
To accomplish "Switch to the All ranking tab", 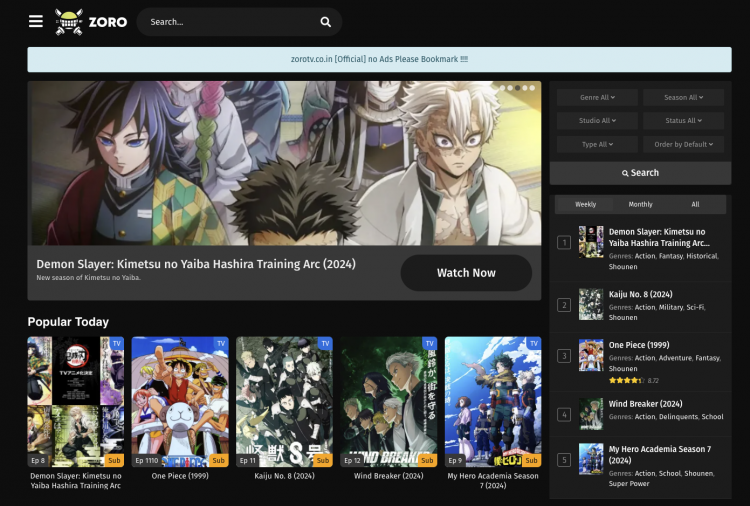I will [x=695, y=204].
